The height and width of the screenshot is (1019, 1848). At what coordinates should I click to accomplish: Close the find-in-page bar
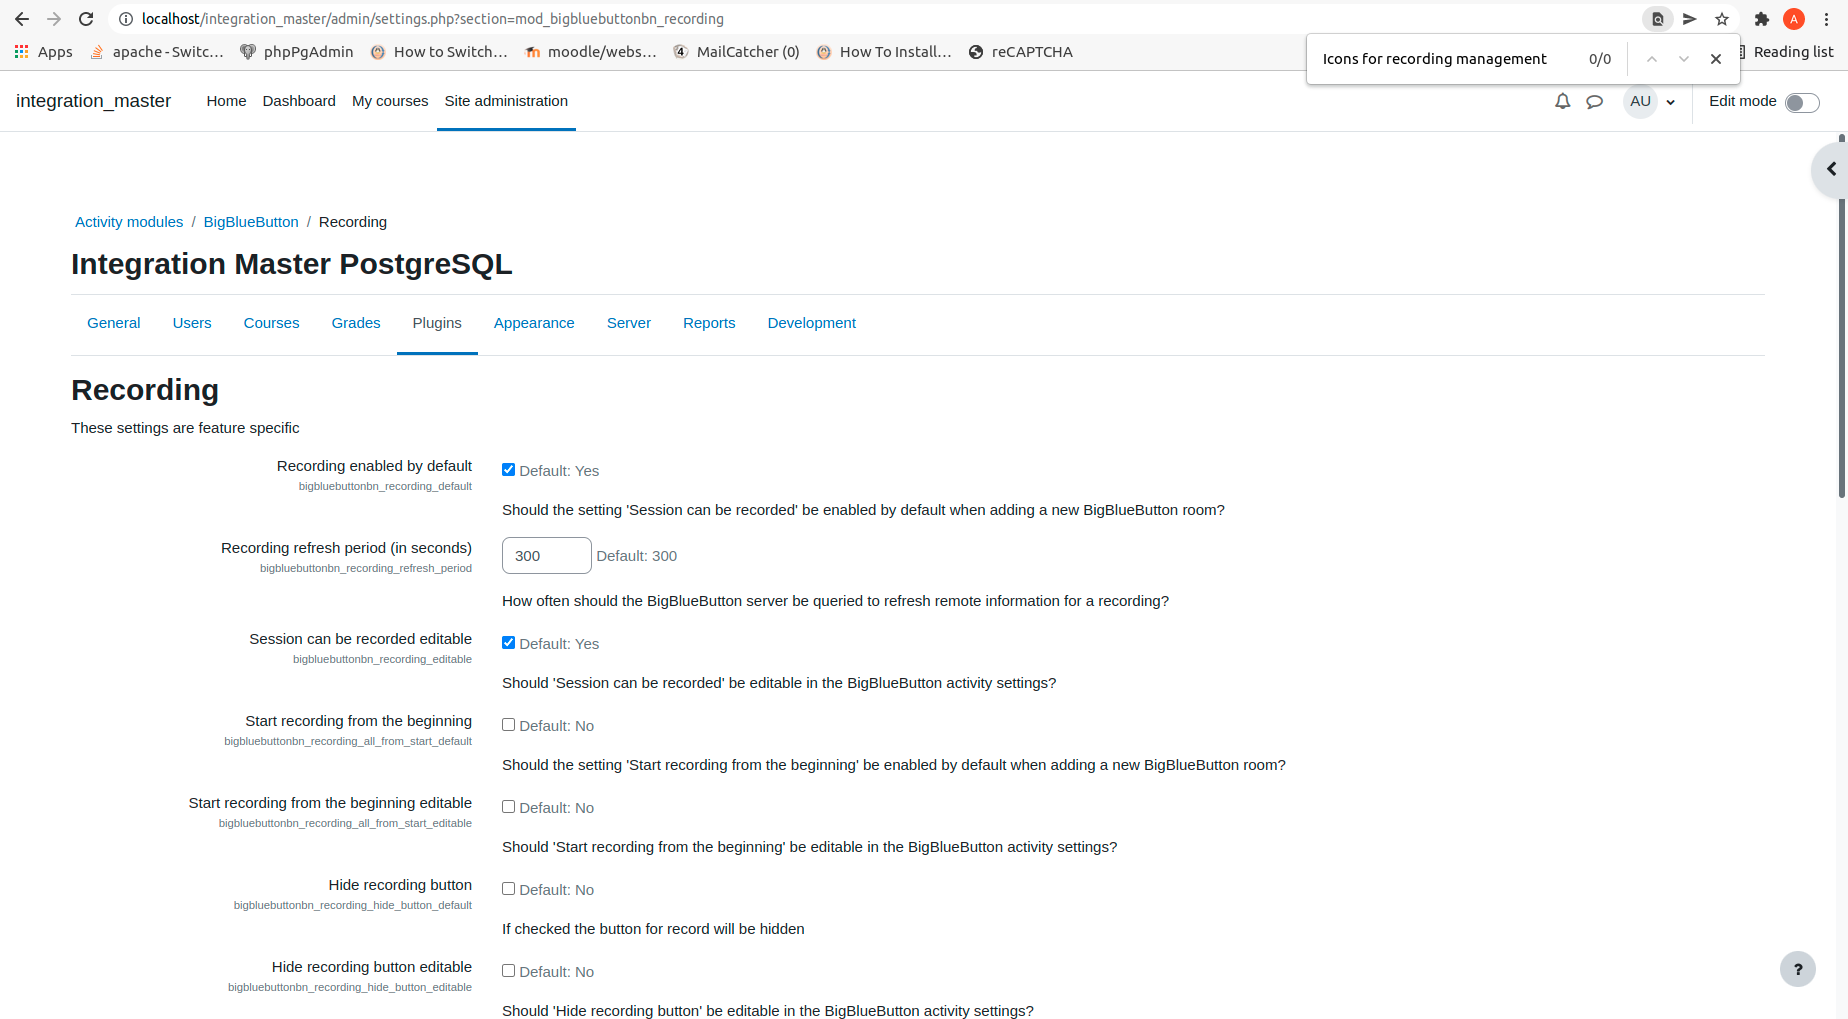(x=1716, y=59)
